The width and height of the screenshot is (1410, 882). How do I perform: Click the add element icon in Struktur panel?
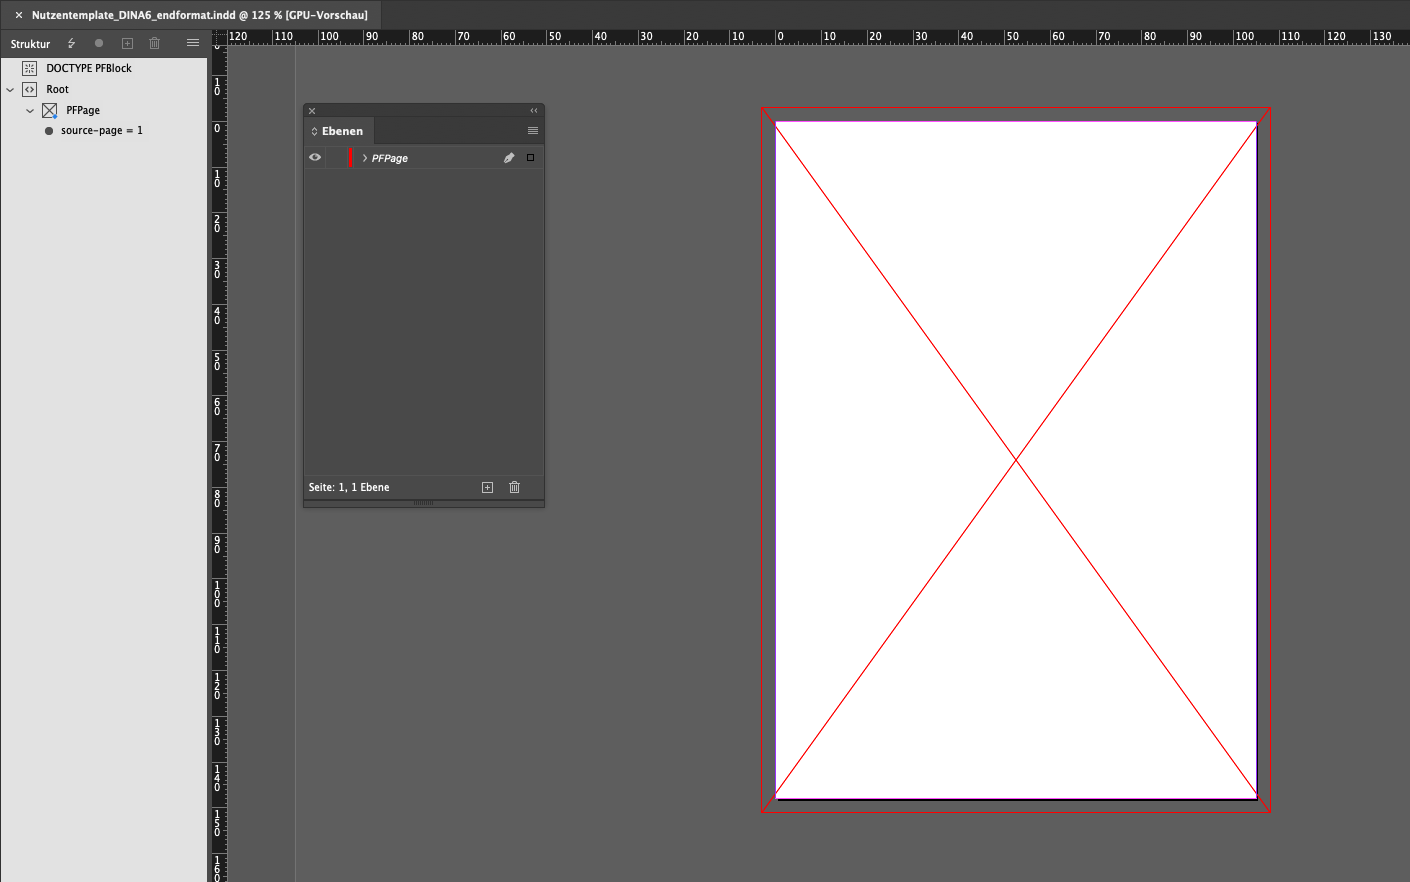coord(127,43)
